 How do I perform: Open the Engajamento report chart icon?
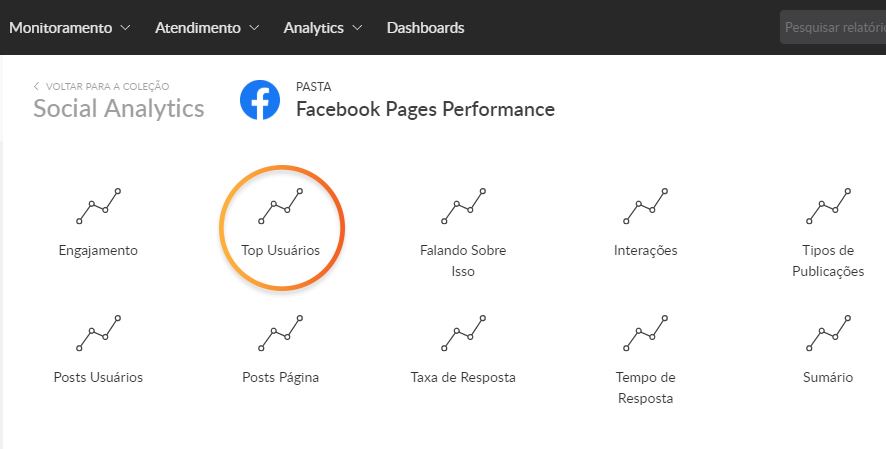[x=98, y=206]
